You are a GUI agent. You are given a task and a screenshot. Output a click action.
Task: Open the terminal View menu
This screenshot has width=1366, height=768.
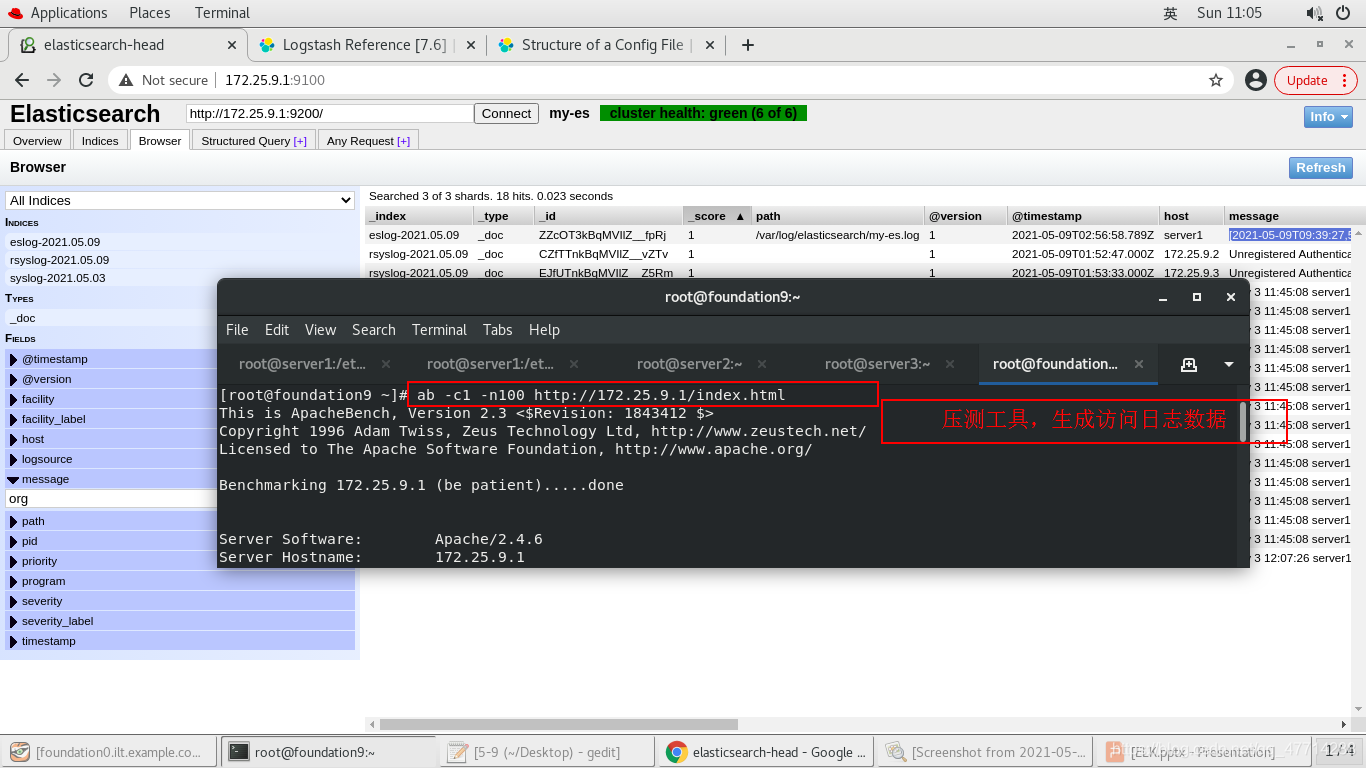(320, 330)
